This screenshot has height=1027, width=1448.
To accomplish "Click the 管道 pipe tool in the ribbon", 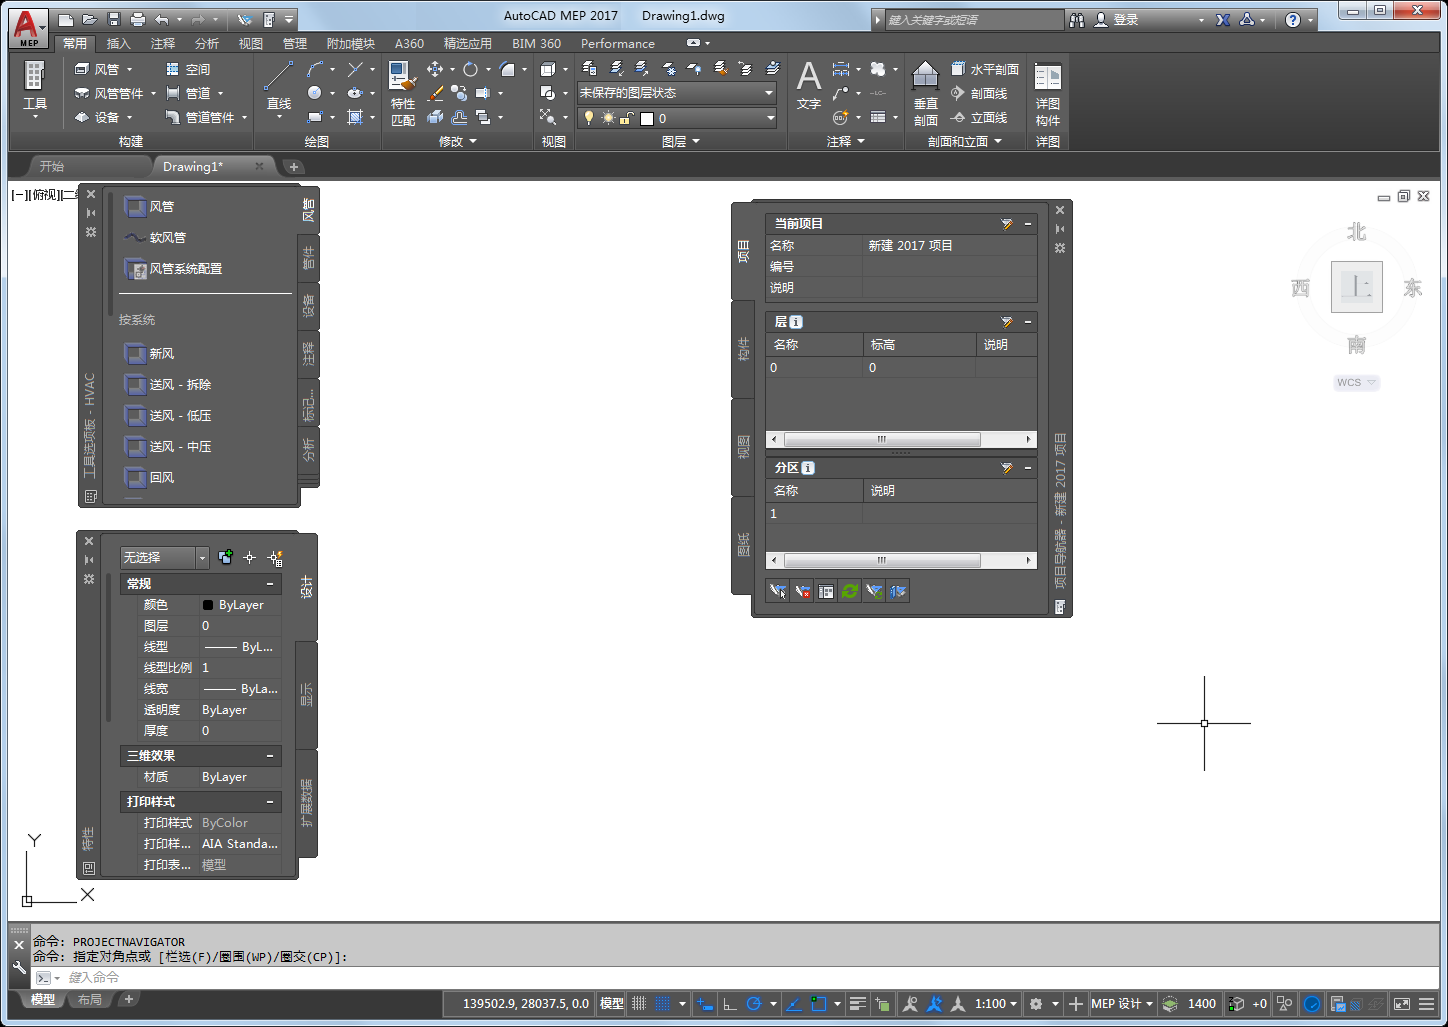I will click(x=187, y=93).
